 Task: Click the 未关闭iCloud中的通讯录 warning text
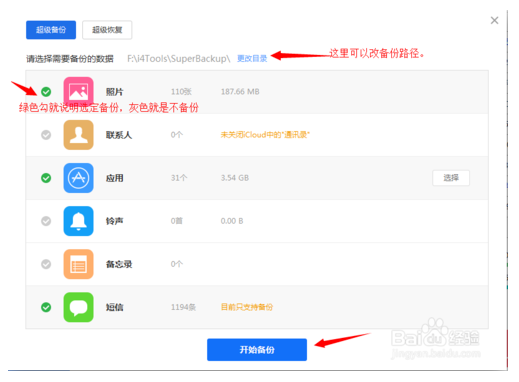click(265, 135)
